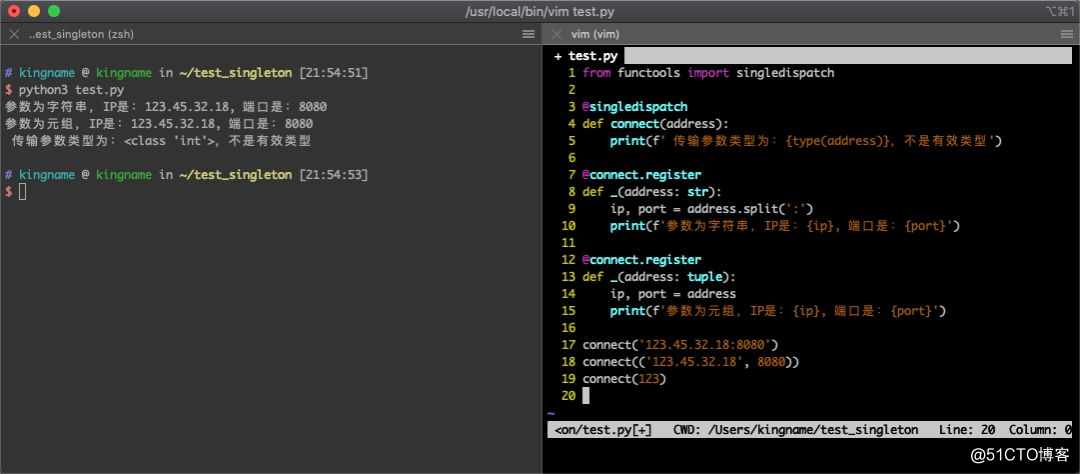Click the vim cursor on line 20
Viewport: 1080px width, 474px height.
coord(586,395)
